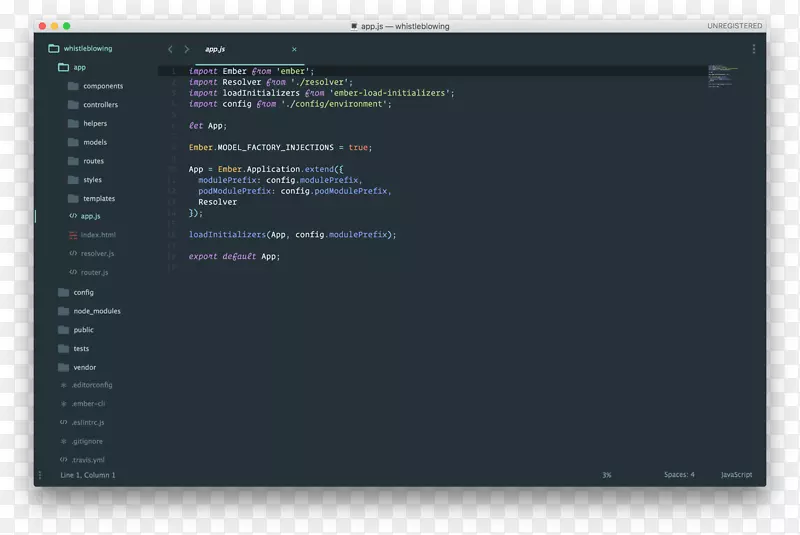The height and width of the screenshot is (535, 800).
Task: Expand the config folder
Action: [x=76, y=292]
